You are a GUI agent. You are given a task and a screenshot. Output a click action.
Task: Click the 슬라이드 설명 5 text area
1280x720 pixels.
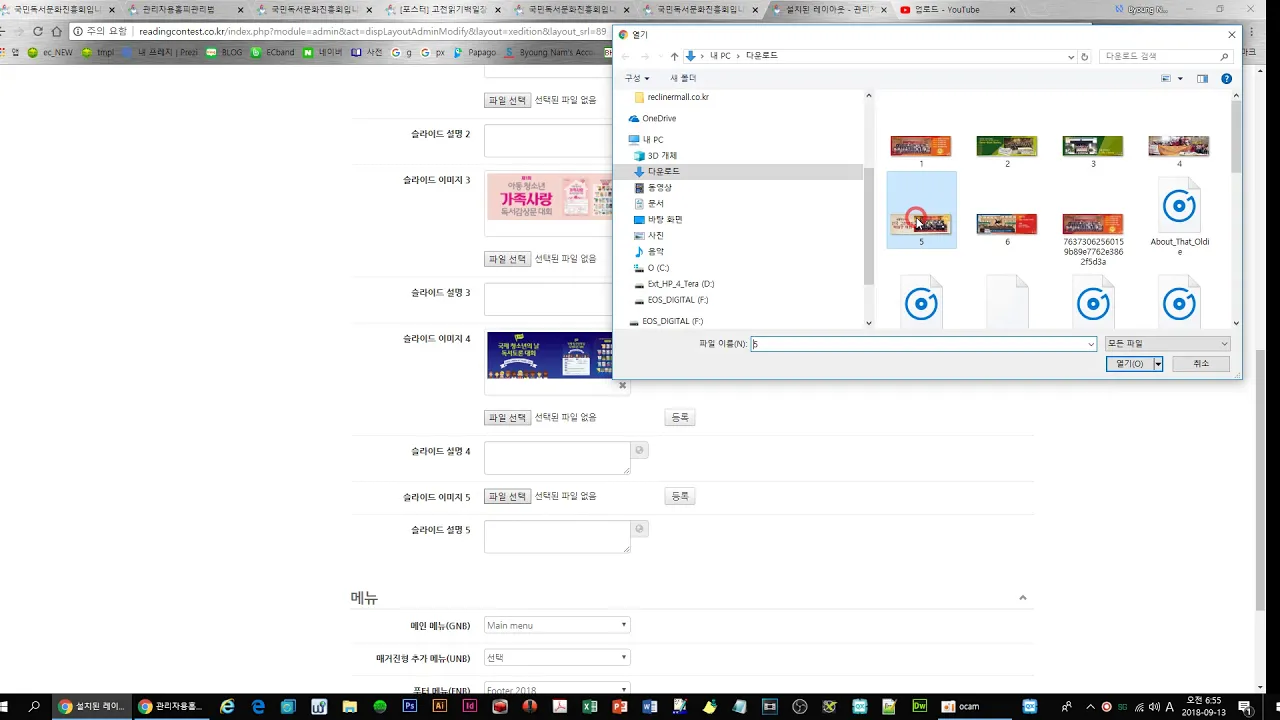click(557, 537)
